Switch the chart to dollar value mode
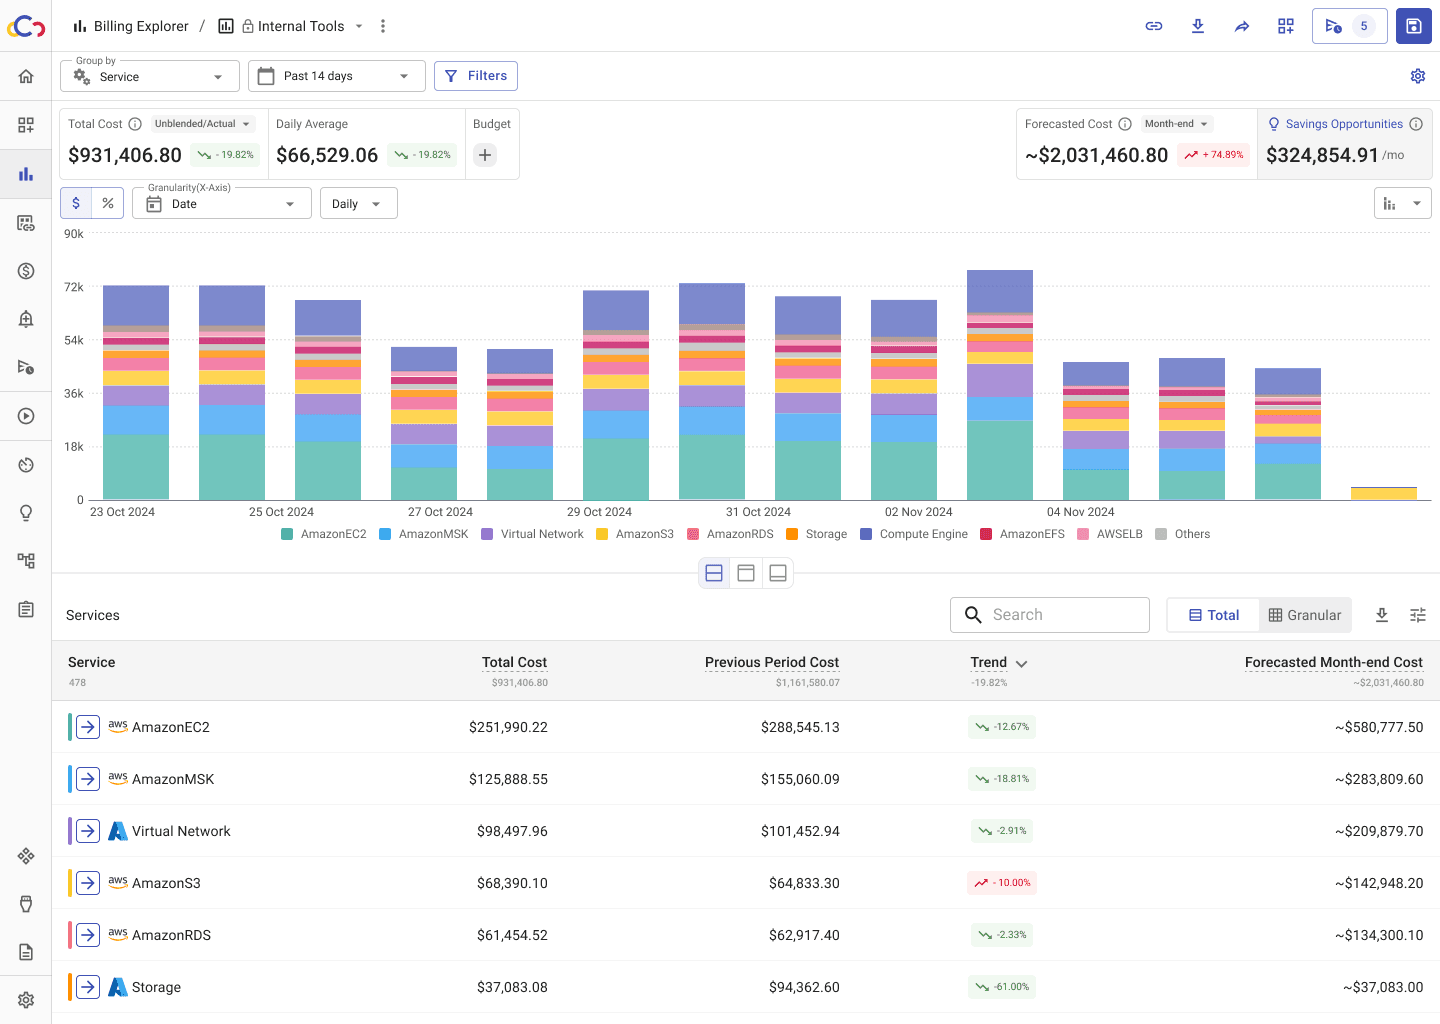Screen dimensions: 1440x1024 (x=76, y=203)
